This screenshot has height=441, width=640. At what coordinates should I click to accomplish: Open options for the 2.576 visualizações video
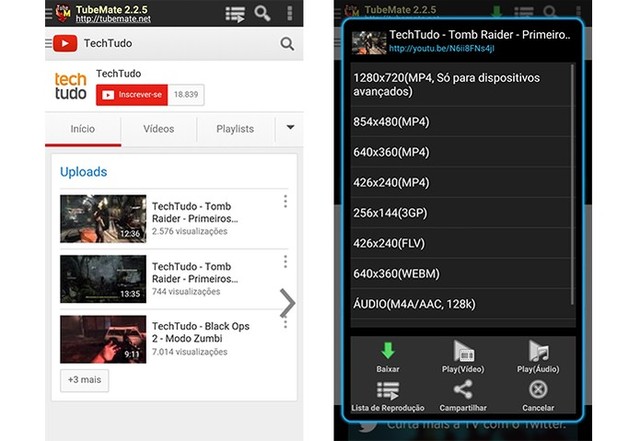click(285, 201)
